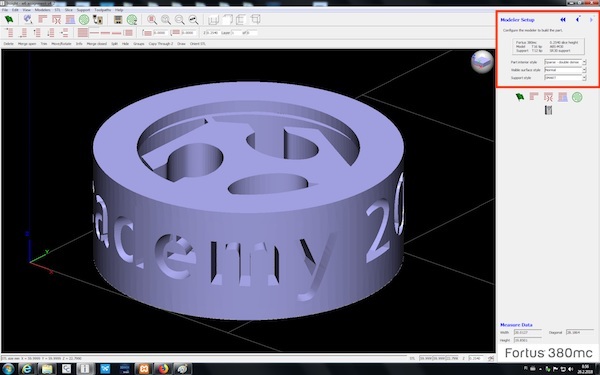Click the right arrow in Modeler Setup
The height and width of the screenshot is (375, 600).
tap(591, 20)
